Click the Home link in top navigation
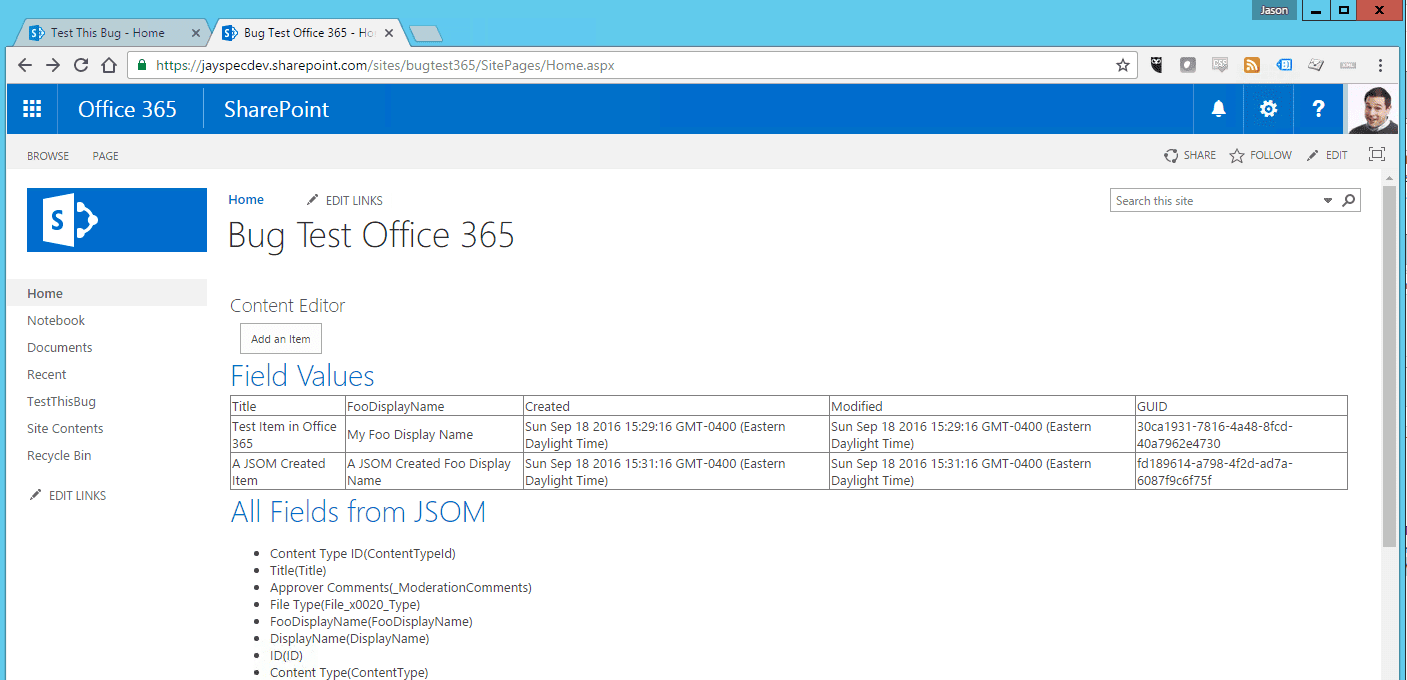The width and height of the screenshot is (1407, 680). [x=246, y=200]
